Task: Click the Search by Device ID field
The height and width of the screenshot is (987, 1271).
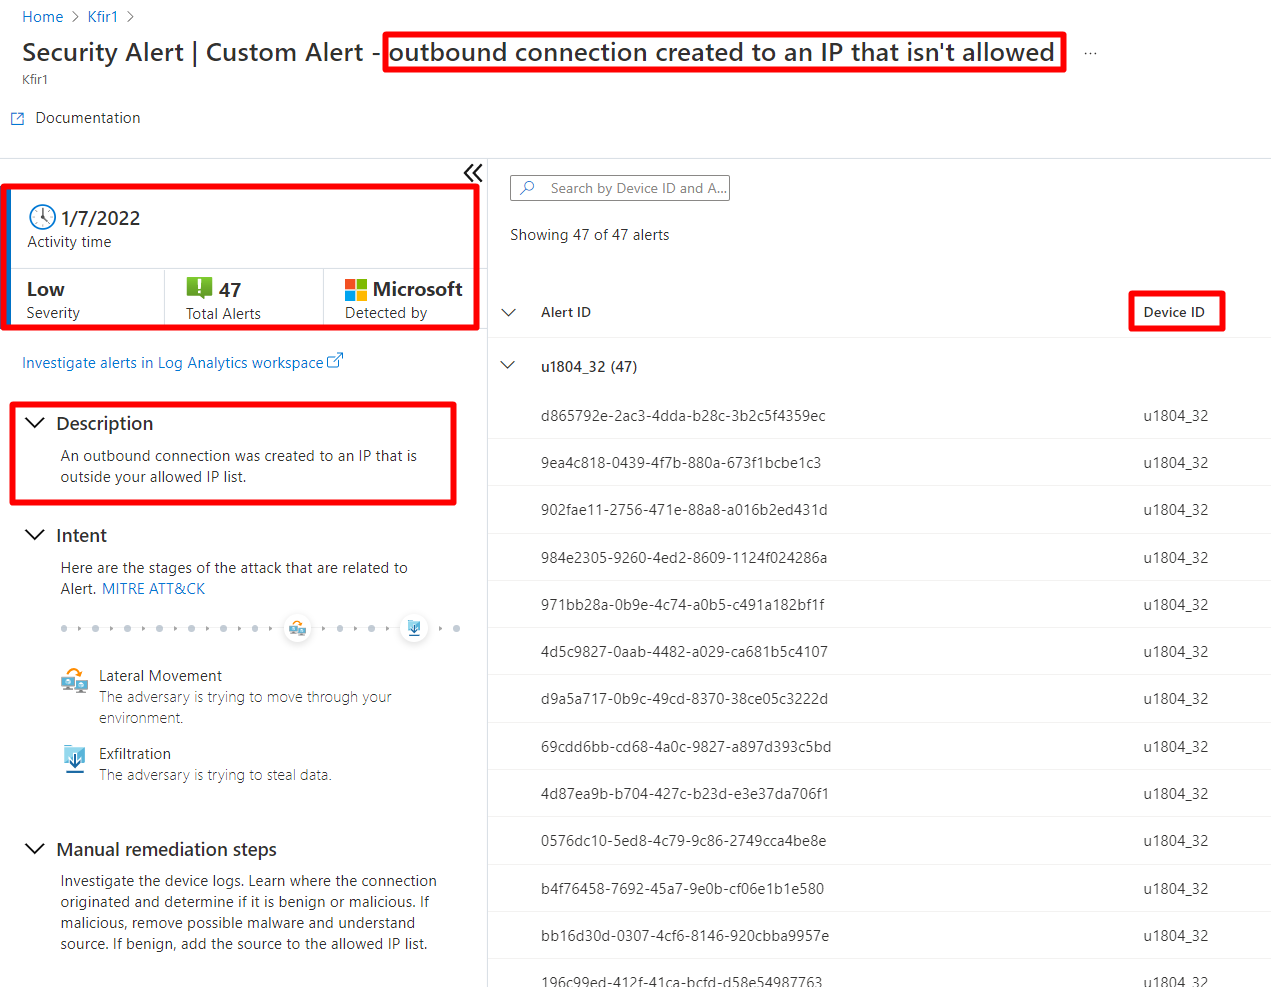Action: tap(620, 188)
